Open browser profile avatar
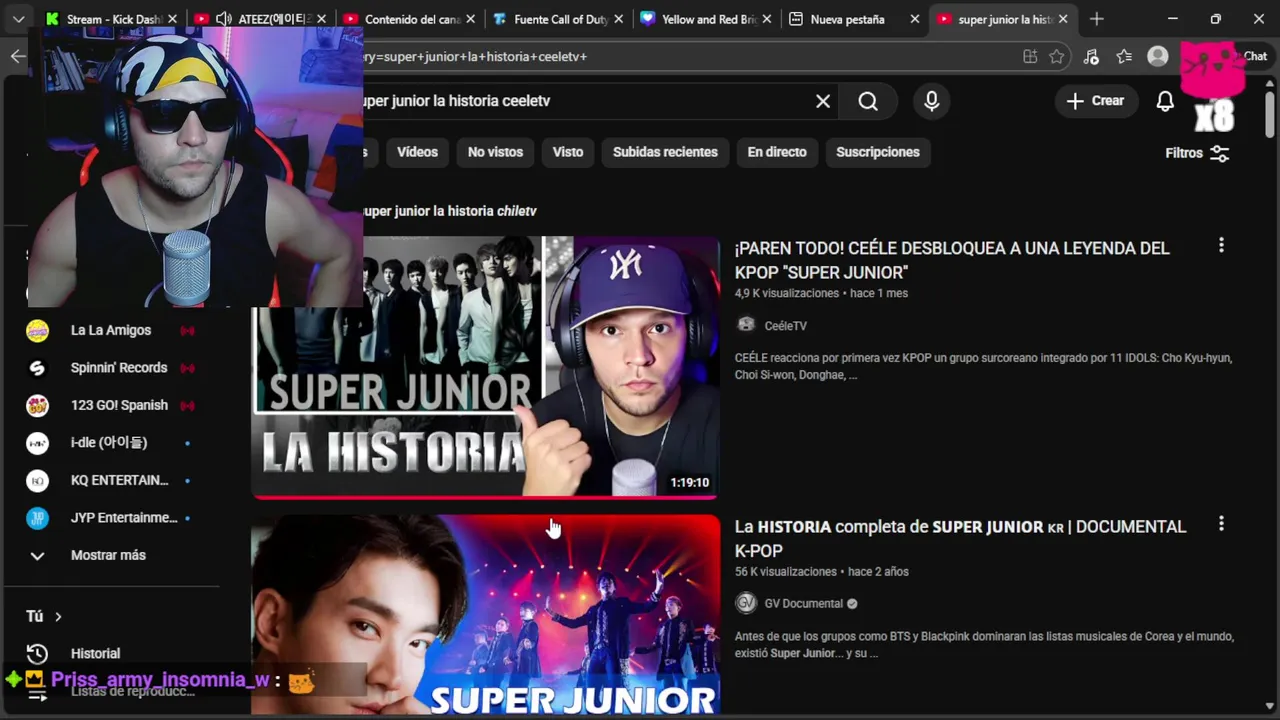Viewport: 1280px width, 720px height. coord(1158,57)
